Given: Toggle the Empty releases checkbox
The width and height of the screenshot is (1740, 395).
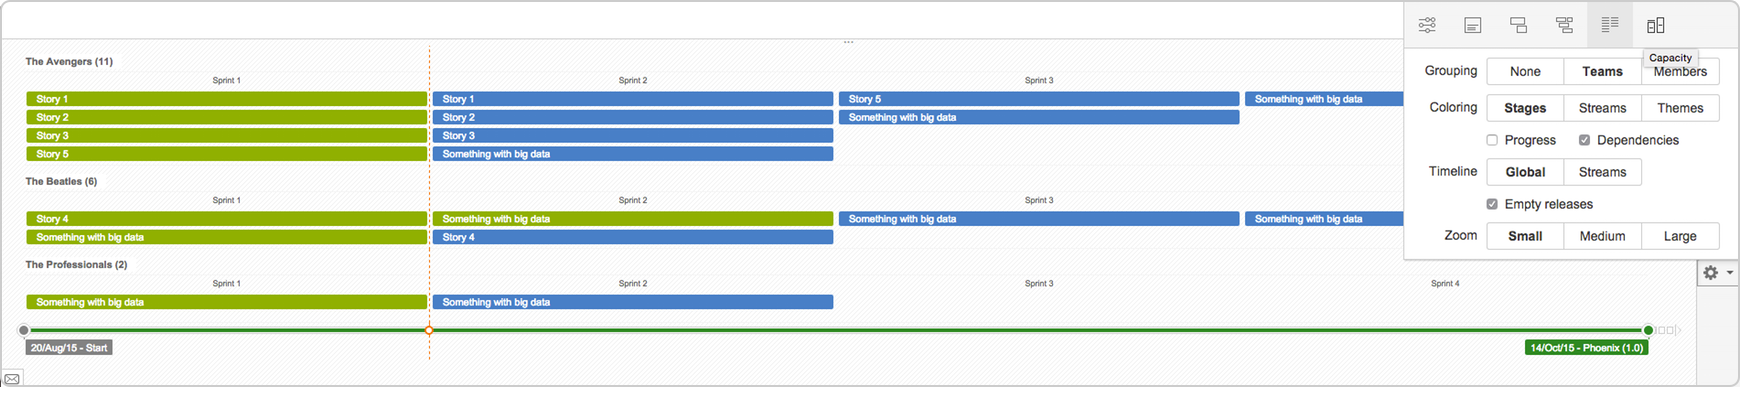Looking at the screenshot, I should (x=1492, y=204).
